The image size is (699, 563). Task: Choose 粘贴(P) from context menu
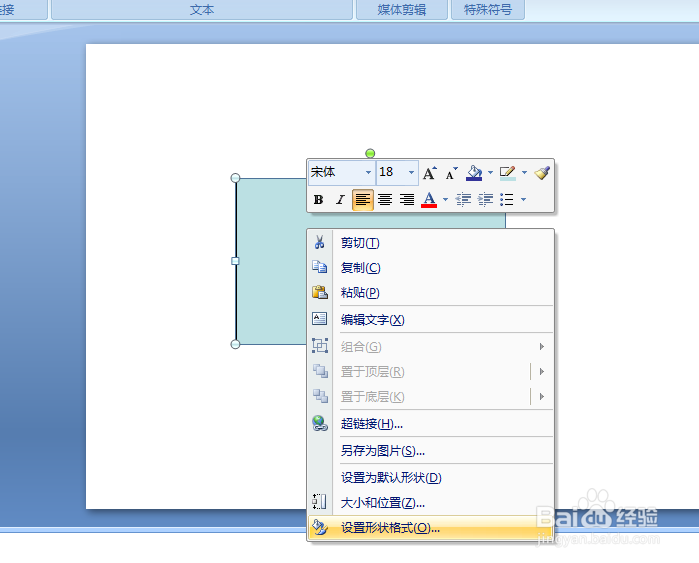430,293
